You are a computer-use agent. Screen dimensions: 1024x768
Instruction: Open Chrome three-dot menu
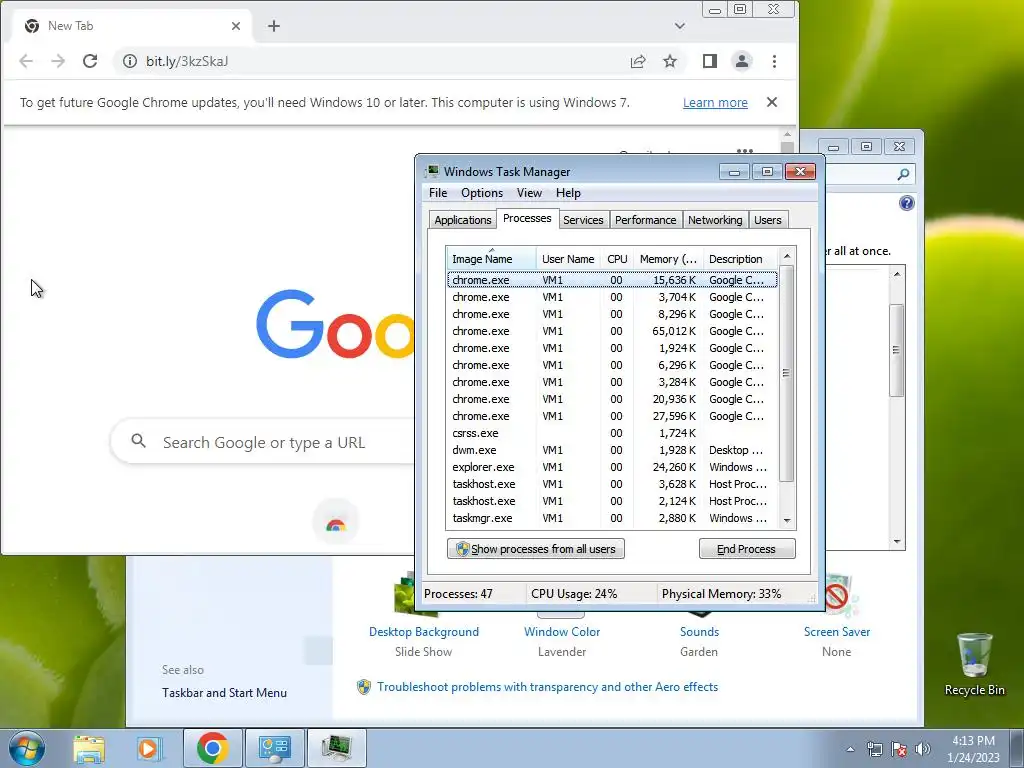775,61
